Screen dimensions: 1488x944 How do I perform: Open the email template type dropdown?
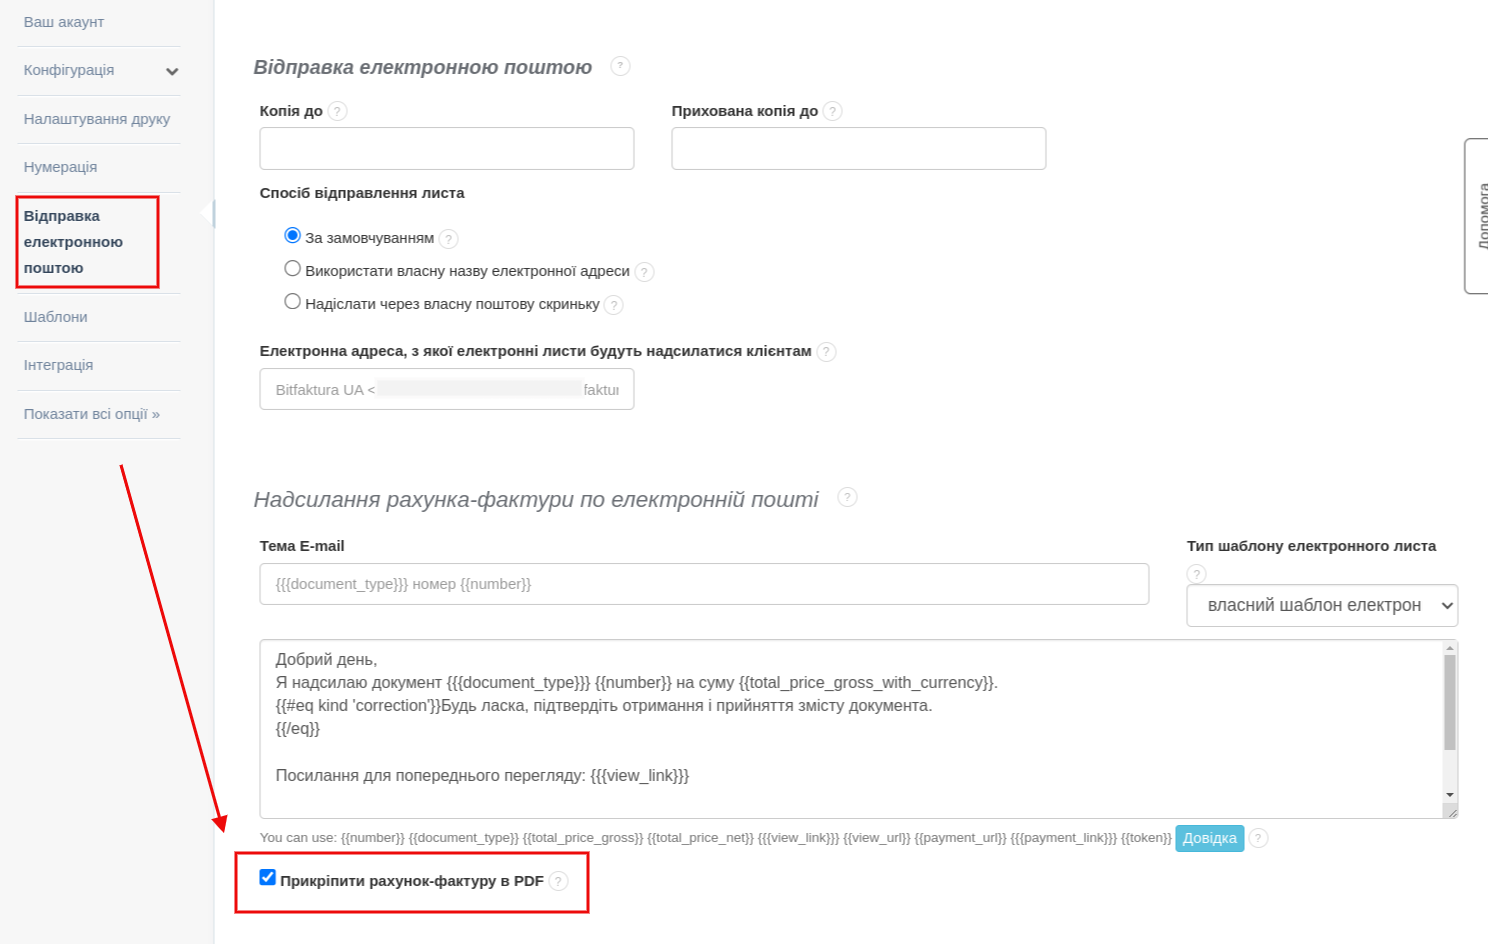click(1321, 605)
